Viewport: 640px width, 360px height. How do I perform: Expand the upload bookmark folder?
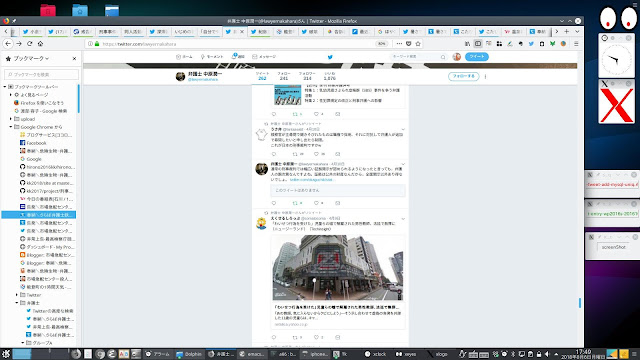click(x=11, y=119)
